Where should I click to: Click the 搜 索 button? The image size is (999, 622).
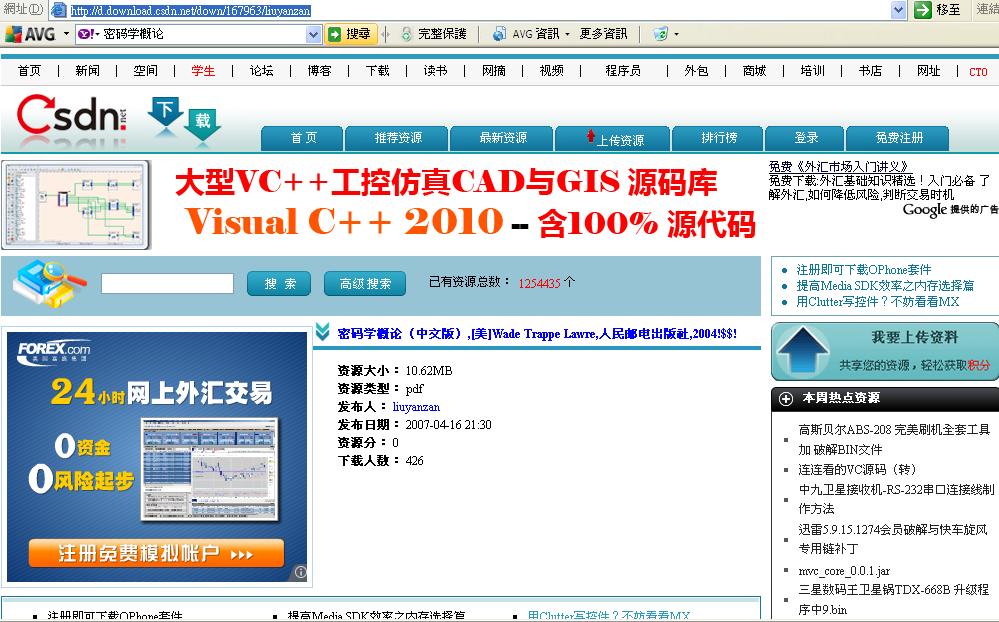click(279, 284)
